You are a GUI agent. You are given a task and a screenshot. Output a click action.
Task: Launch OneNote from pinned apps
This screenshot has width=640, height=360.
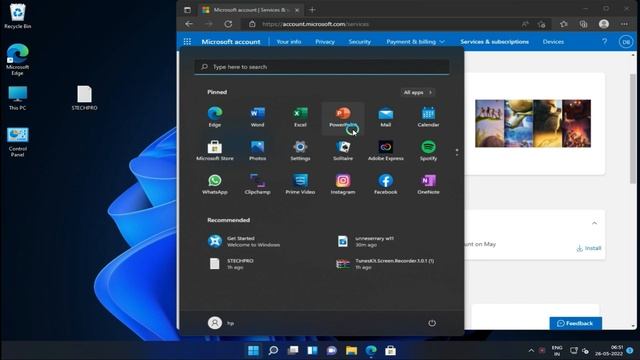tap(428, 184)
